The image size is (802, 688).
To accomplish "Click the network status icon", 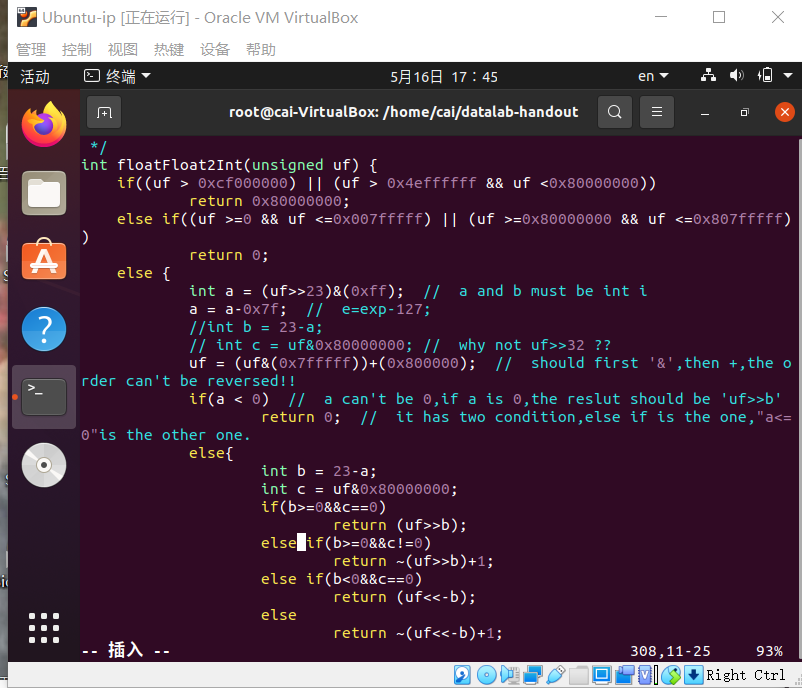I will point(708,76).
